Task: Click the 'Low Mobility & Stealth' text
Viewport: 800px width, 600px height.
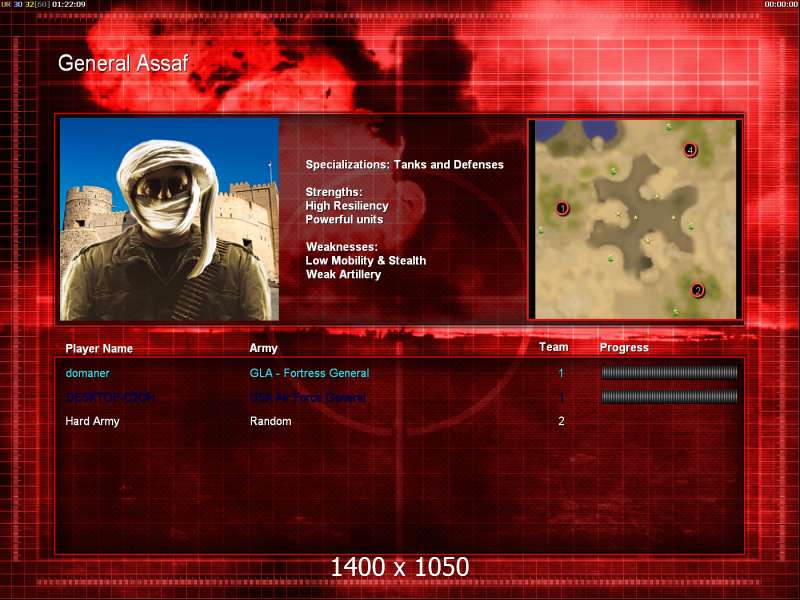Action: point(366,261)
